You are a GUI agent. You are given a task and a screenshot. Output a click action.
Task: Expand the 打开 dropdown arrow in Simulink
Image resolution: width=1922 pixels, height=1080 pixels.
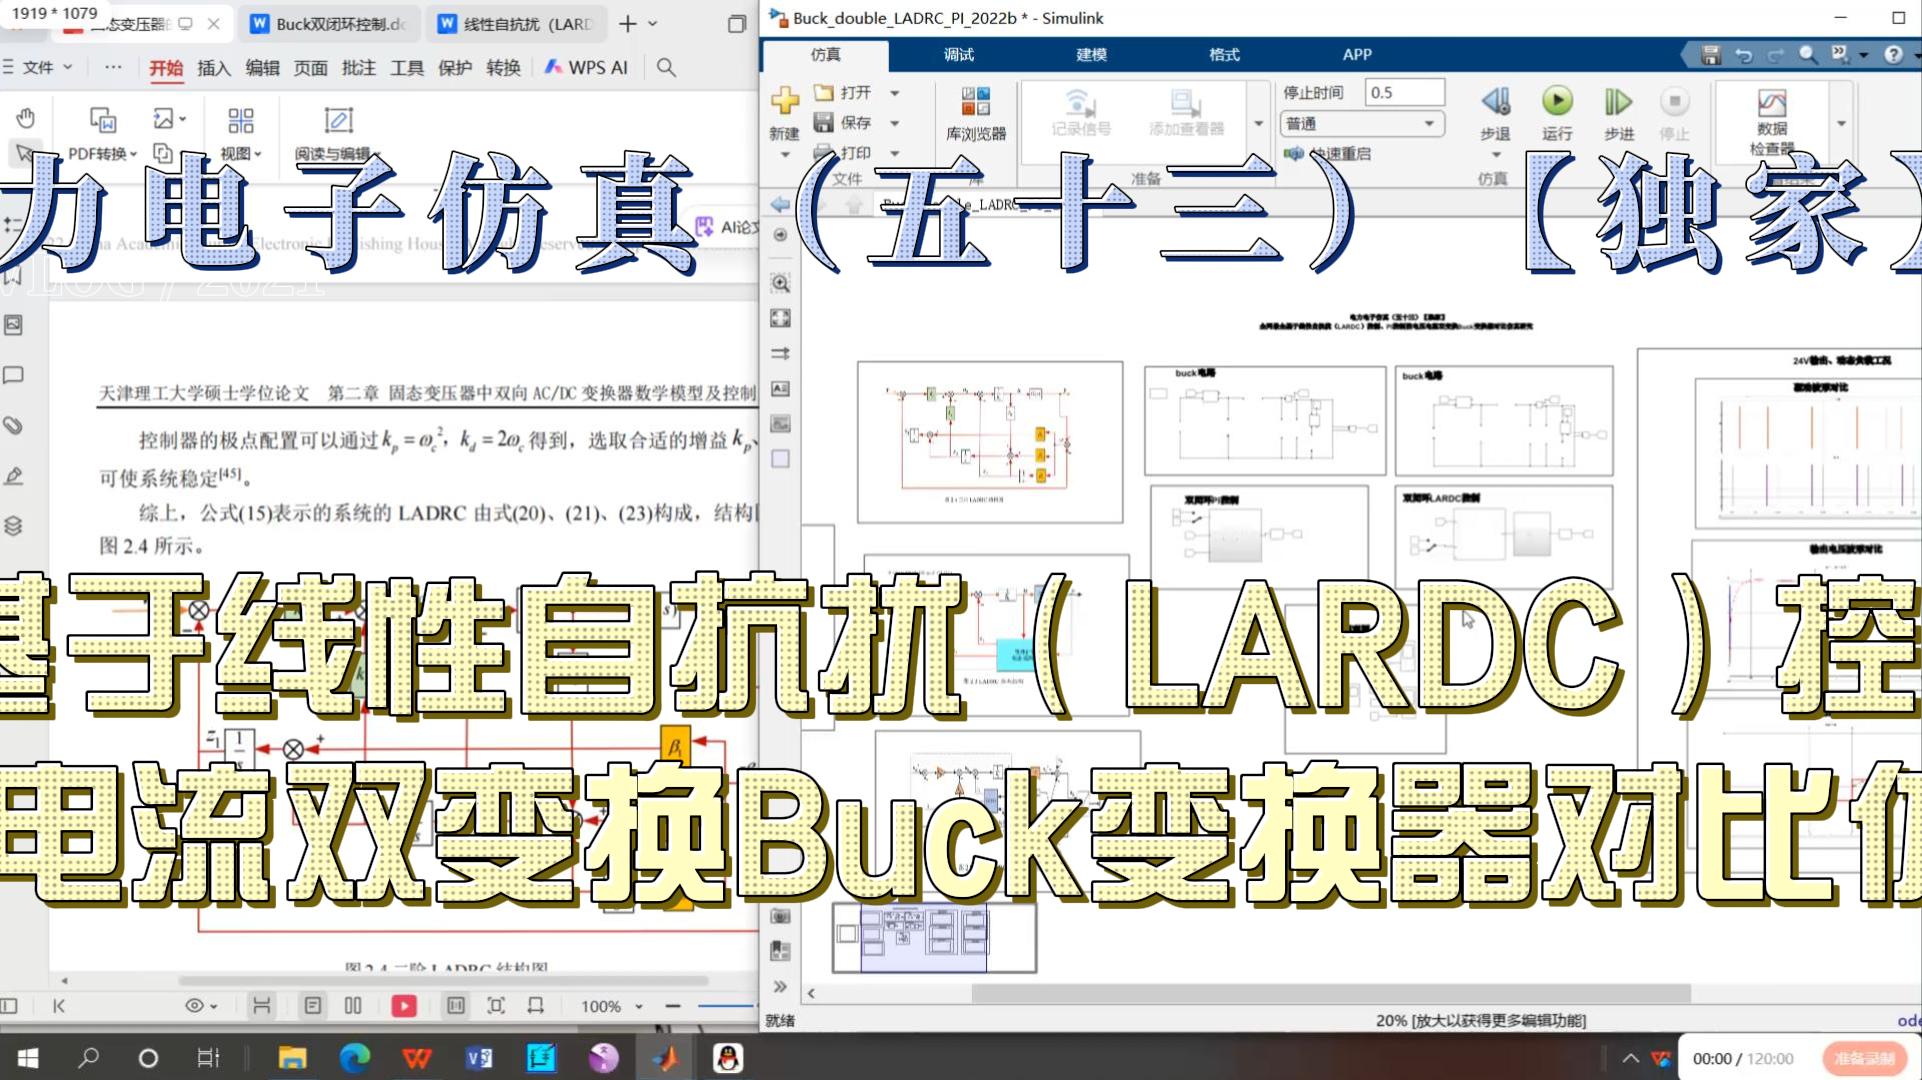[895, 93]
